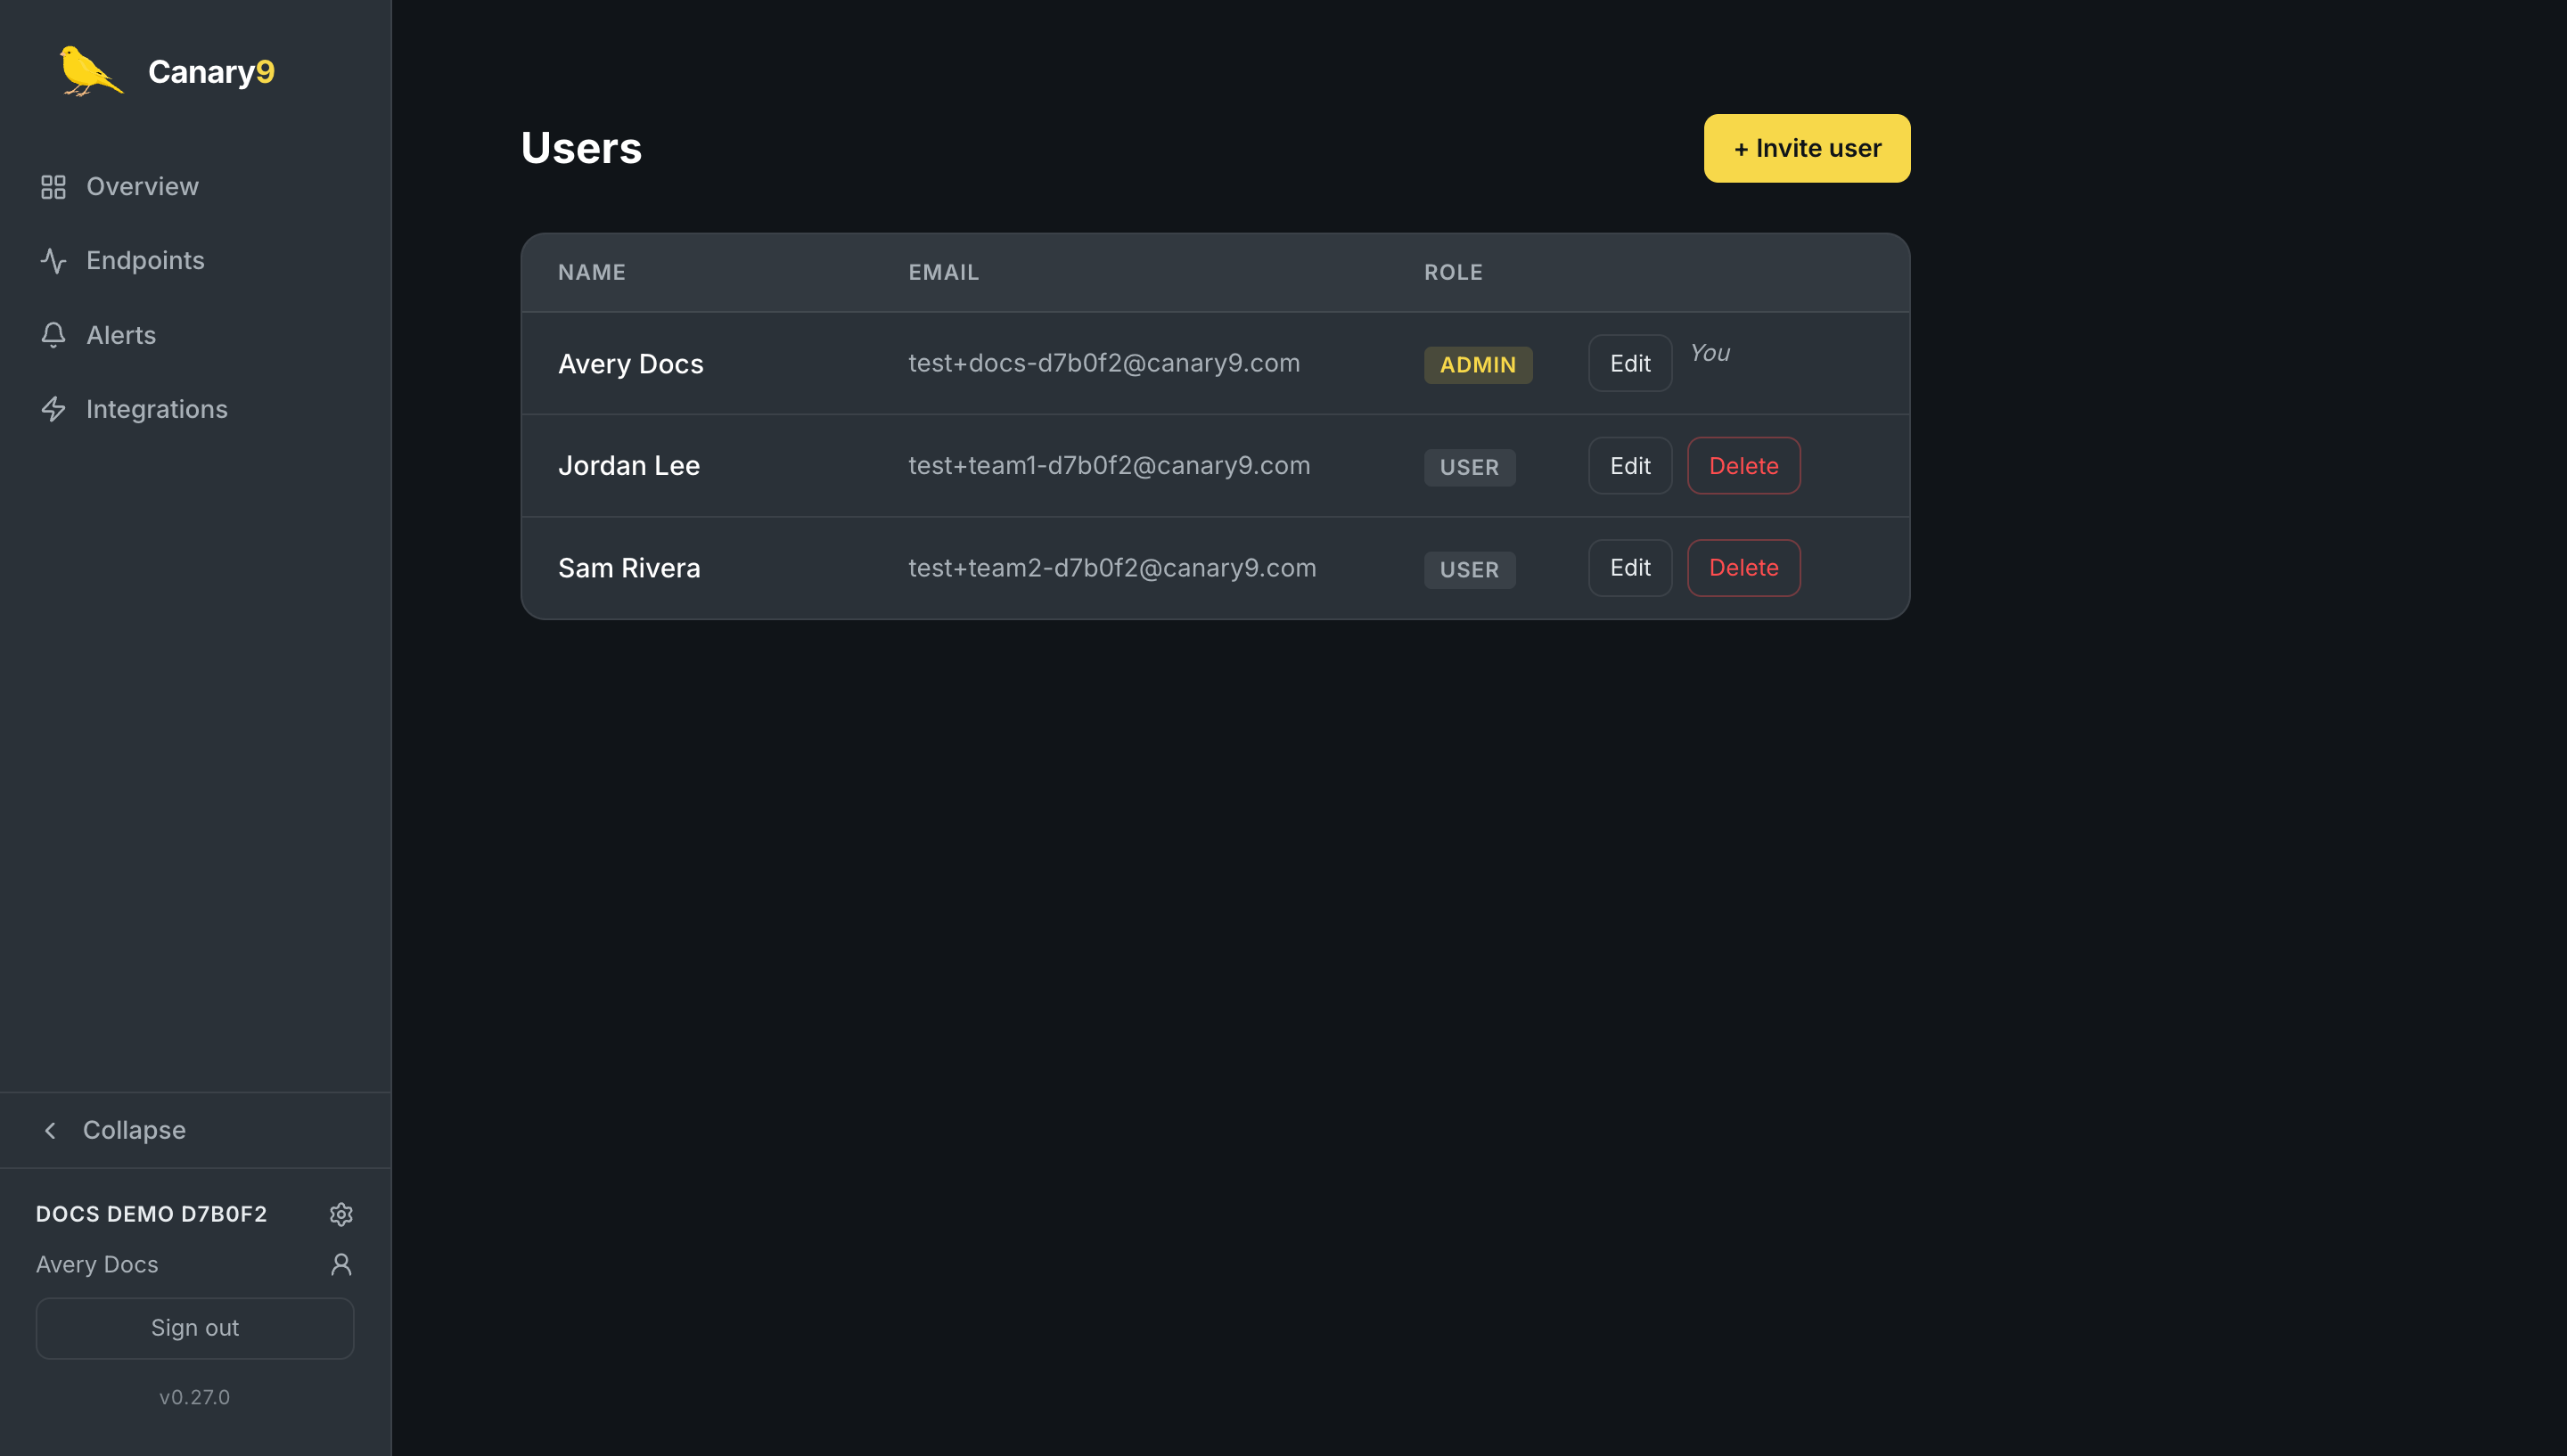The width and height of the screenshot is (2567, 1456).
Task: Click the v0.27.0 version label
Action: point(195,1397)
